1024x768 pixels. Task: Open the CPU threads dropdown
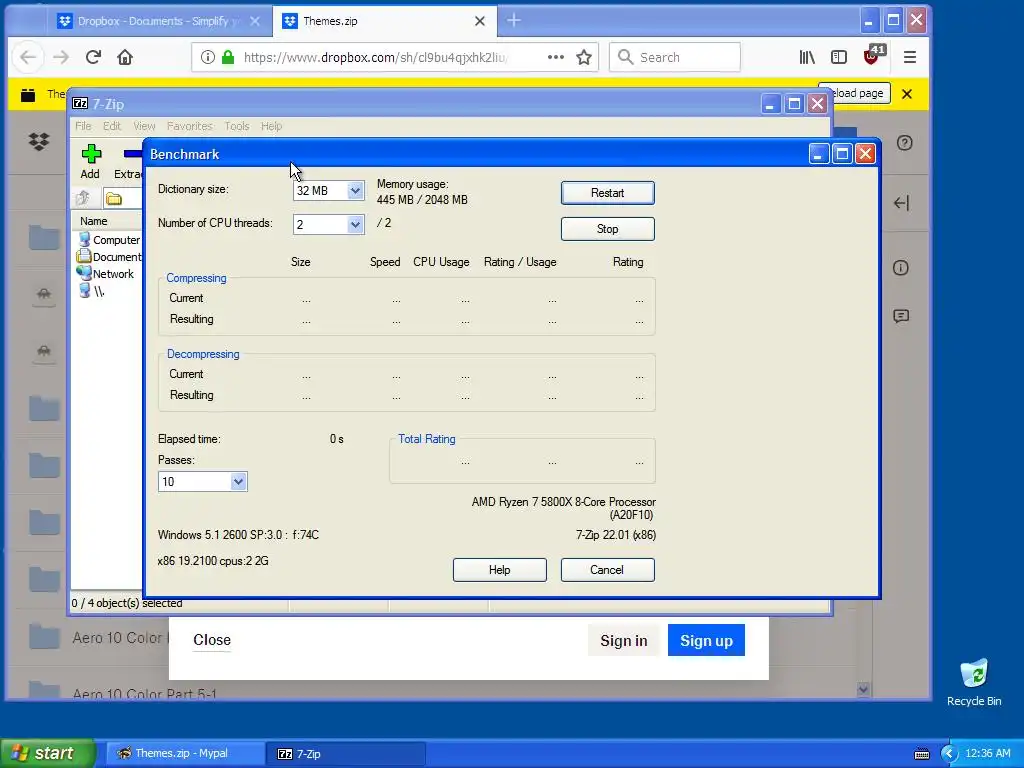[x=355, y=225]
